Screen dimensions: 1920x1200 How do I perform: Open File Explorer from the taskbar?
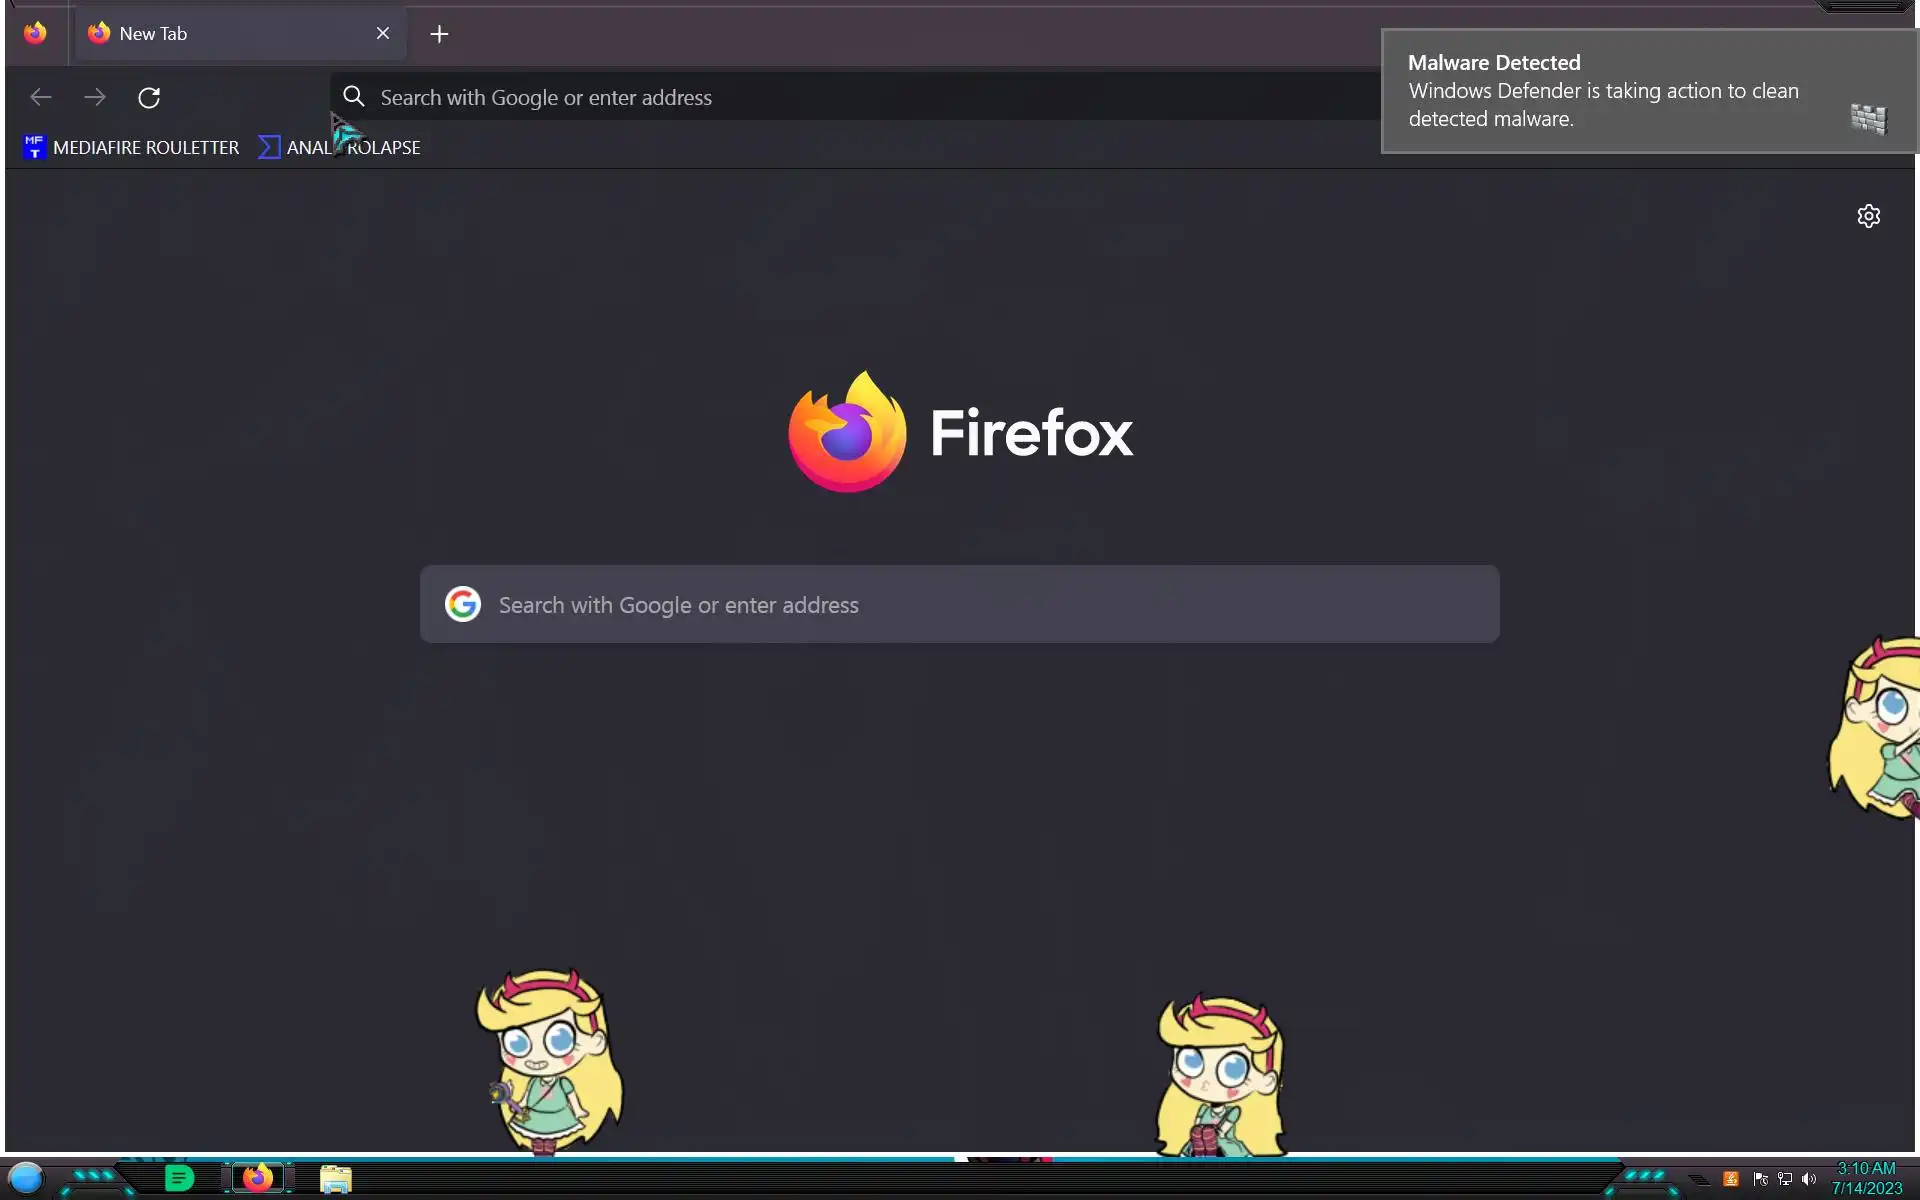336,1179
